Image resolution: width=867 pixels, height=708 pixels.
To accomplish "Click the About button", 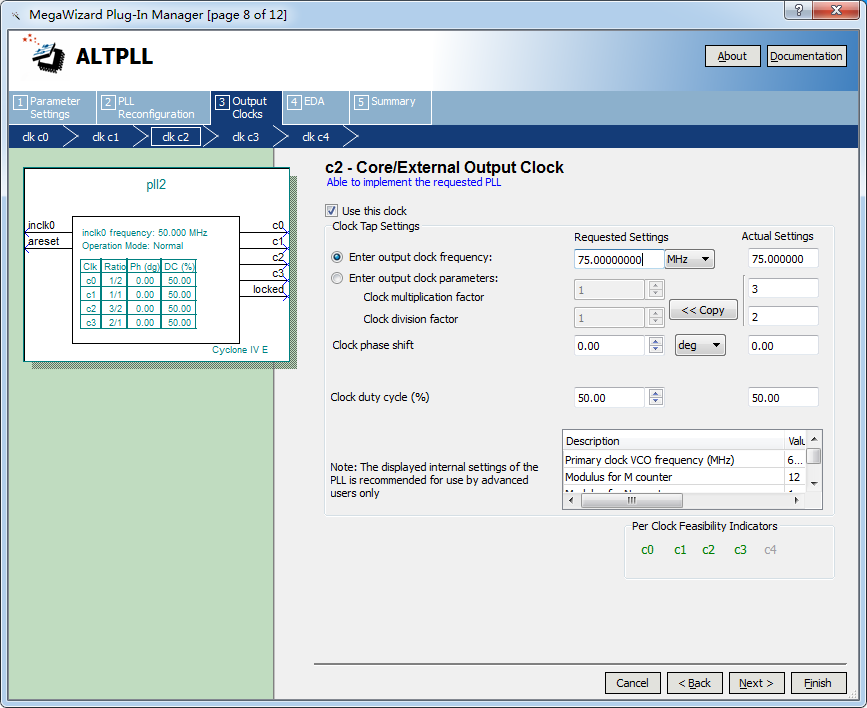I will tap(732, 56).
